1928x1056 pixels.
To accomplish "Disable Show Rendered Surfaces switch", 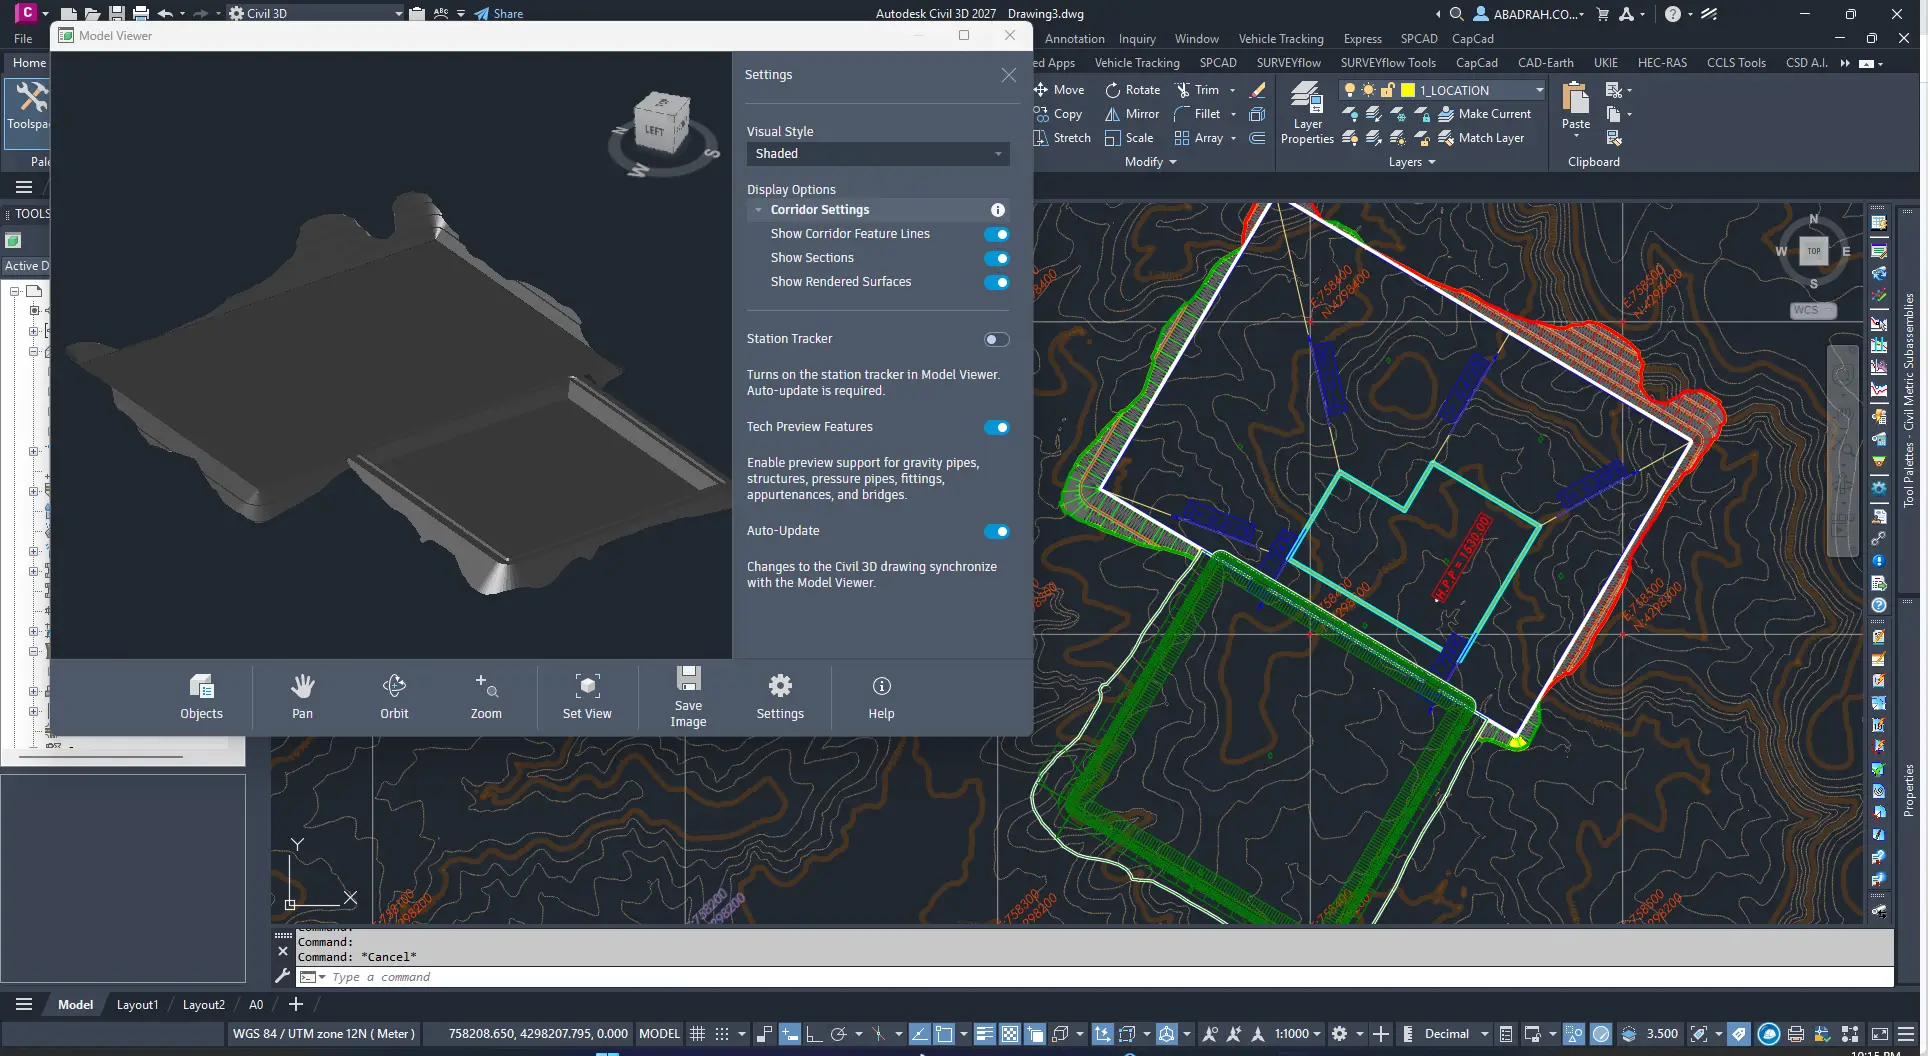I will coord(997,282).
